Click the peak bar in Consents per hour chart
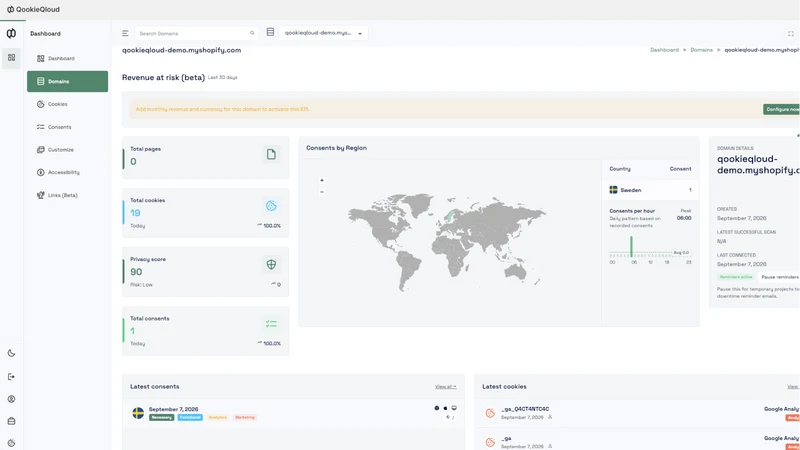The image size is (800, 450). (x=631, y=246)
